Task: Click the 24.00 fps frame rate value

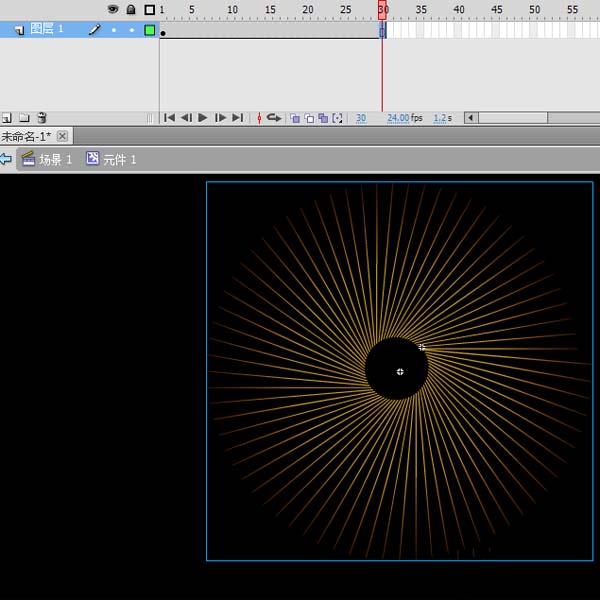Action: point(399,118)
